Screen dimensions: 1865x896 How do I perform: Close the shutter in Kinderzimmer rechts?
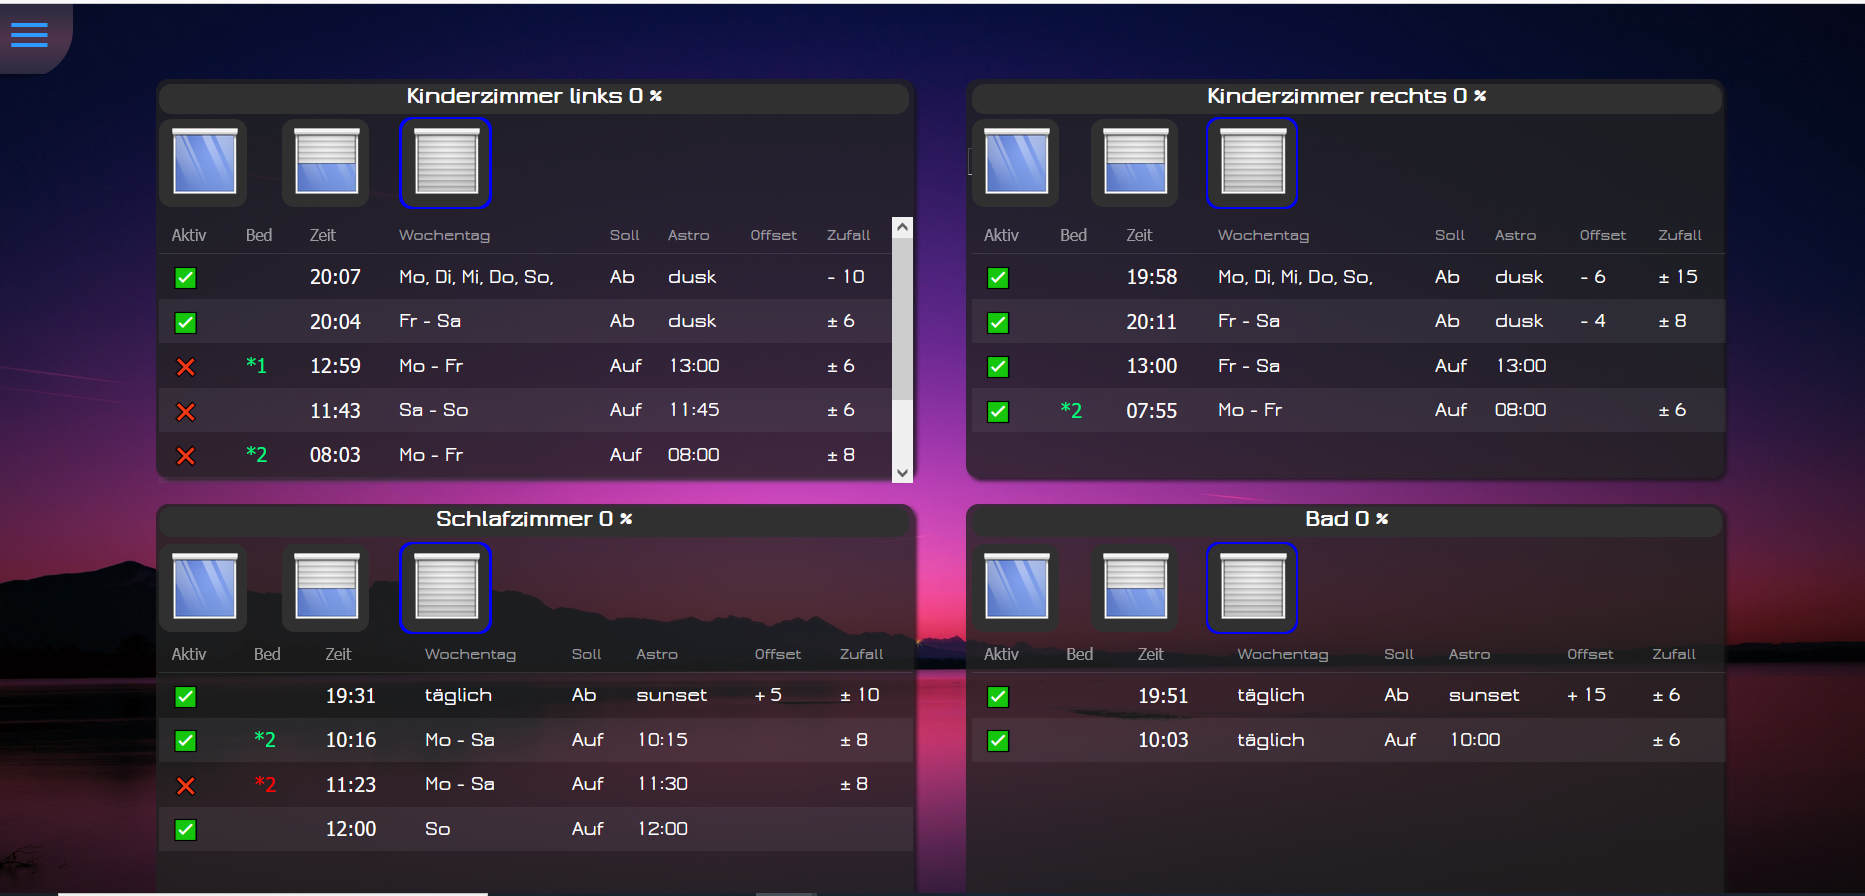pyautogui.click(x=1252, y=163)
